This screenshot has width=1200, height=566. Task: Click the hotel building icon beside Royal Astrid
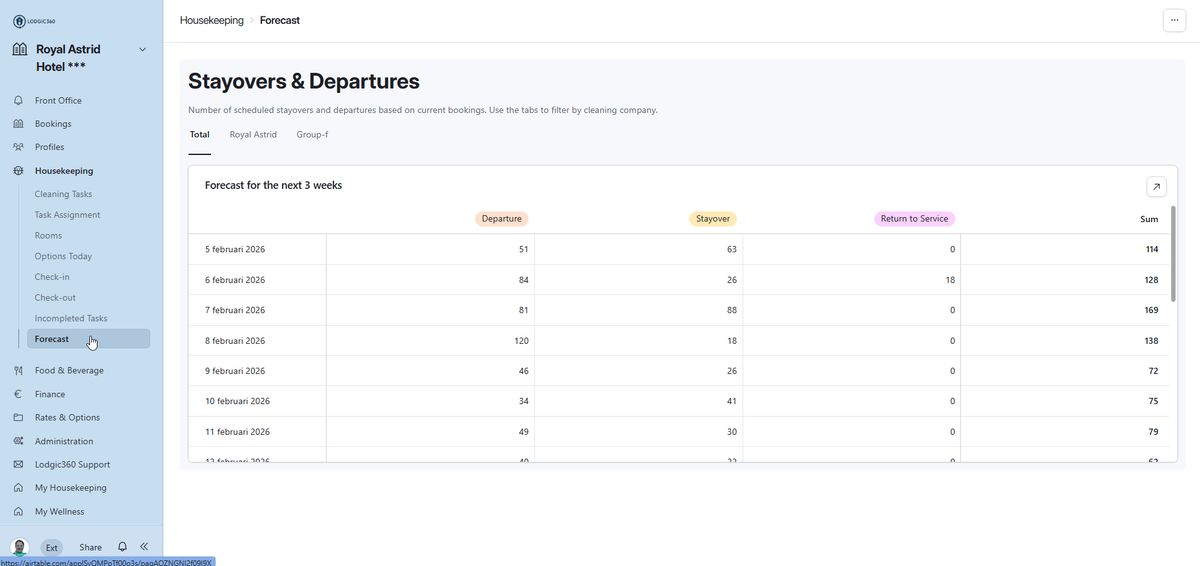[x=20, y=49]
